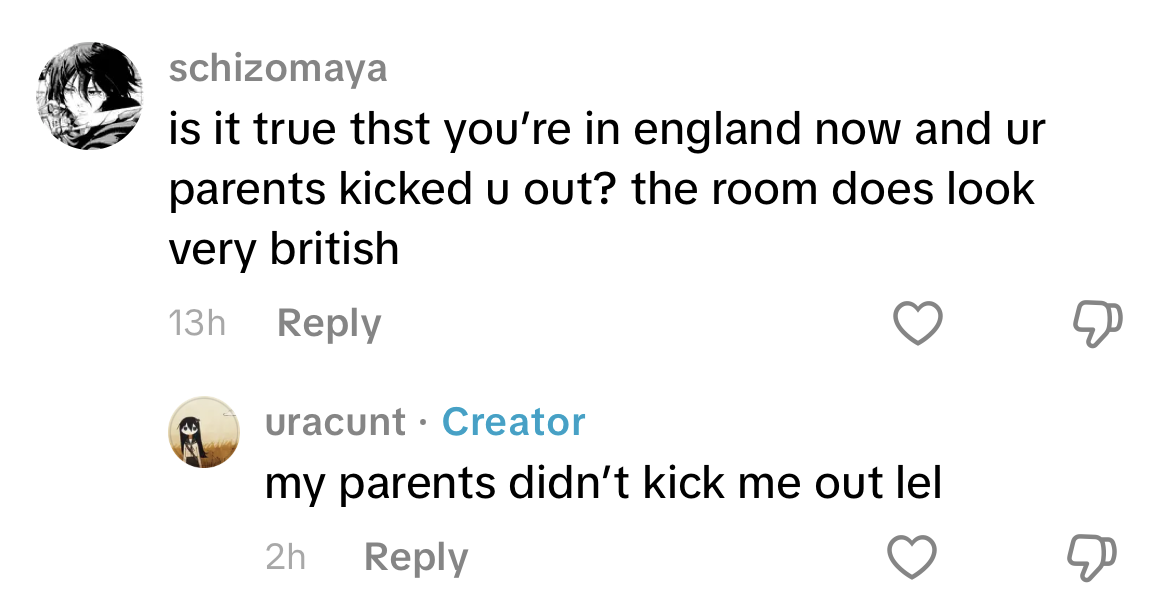Image resolution: width=1170 pixels, height=603 pixels.
Task: Click the blue Creator badge
Action: [x=513, y=422]
